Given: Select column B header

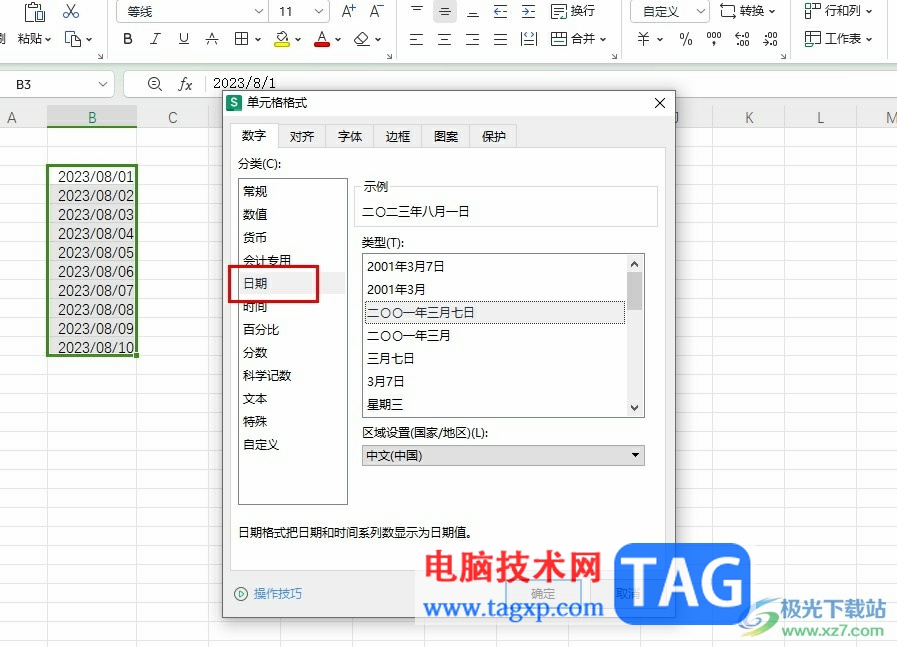Looking at the screenshot, I should coord(92,117).
